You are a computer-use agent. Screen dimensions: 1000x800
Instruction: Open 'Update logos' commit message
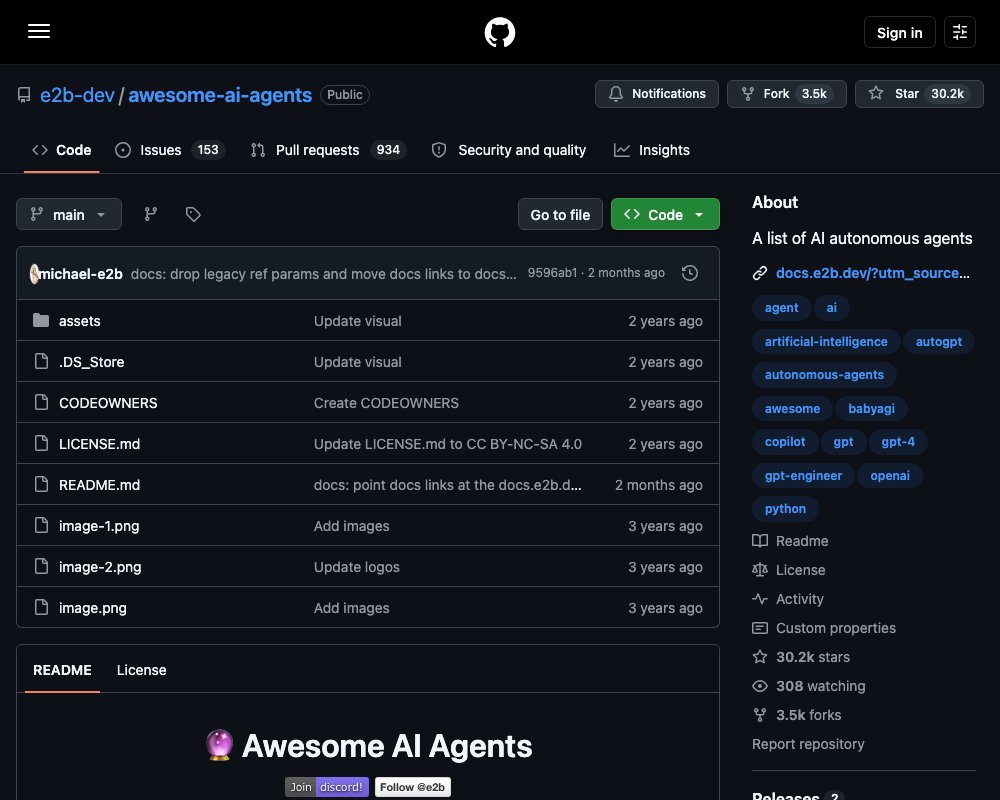coord(357,567)
